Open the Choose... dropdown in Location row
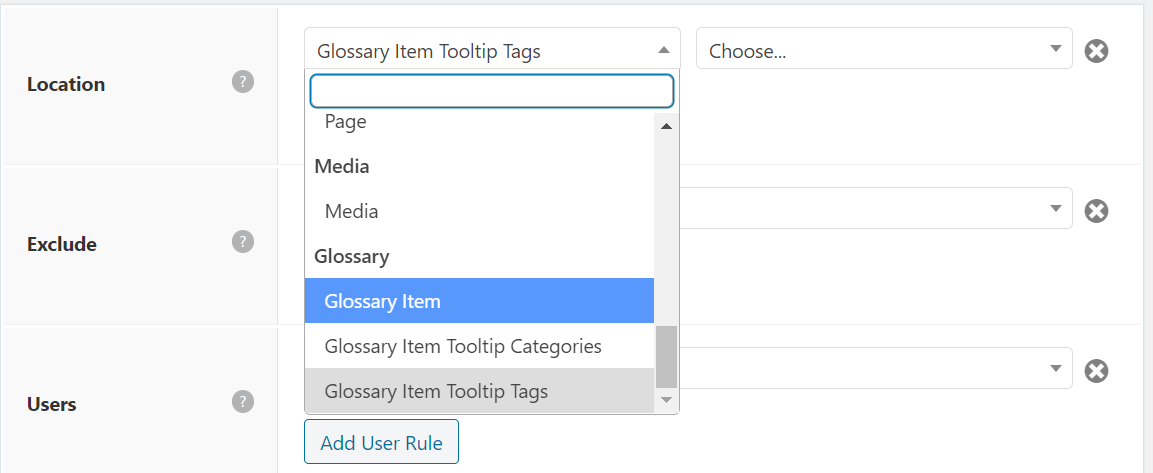Screen dimensions: 1153x473 (x=884, y=49)
